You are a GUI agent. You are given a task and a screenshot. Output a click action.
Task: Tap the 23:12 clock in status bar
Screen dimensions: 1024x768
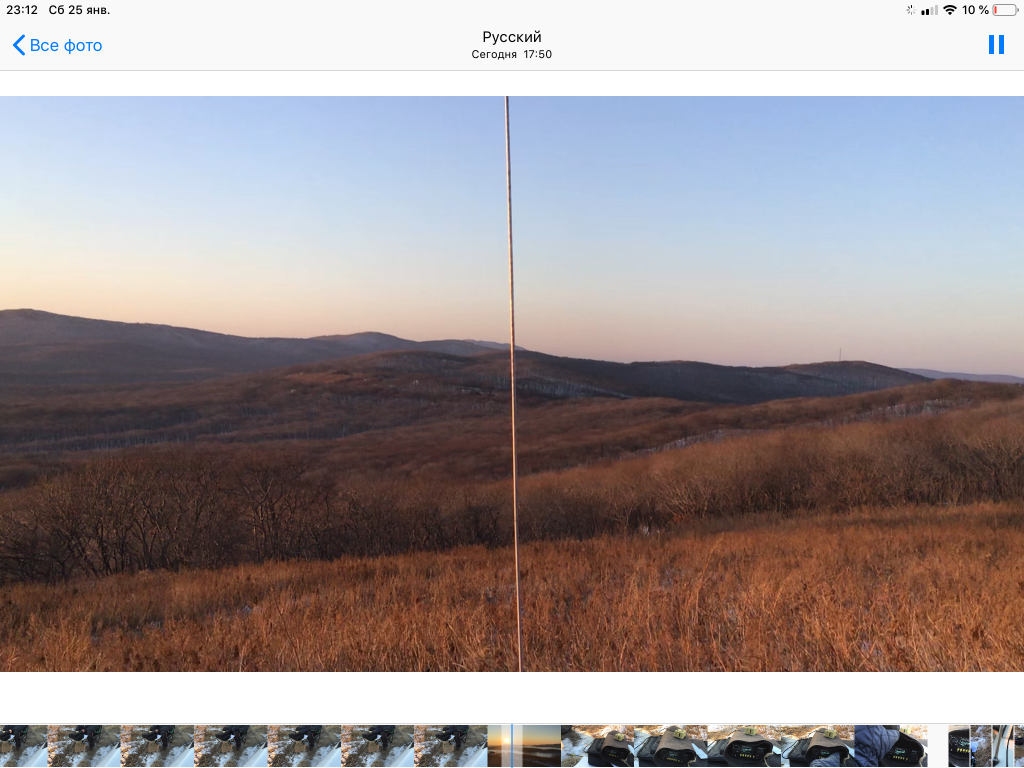pyautogui.click(x=22, y=10)
